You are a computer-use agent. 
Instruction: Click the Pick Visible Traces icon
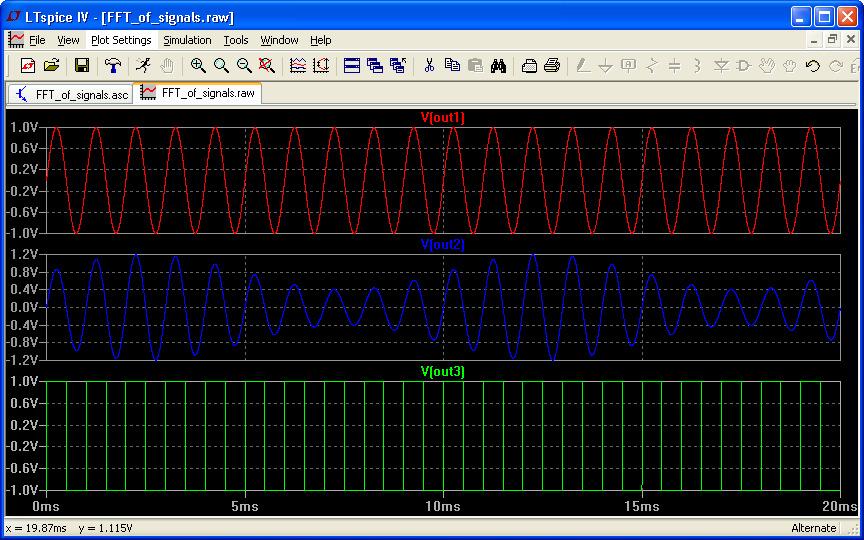coord(298,66)
